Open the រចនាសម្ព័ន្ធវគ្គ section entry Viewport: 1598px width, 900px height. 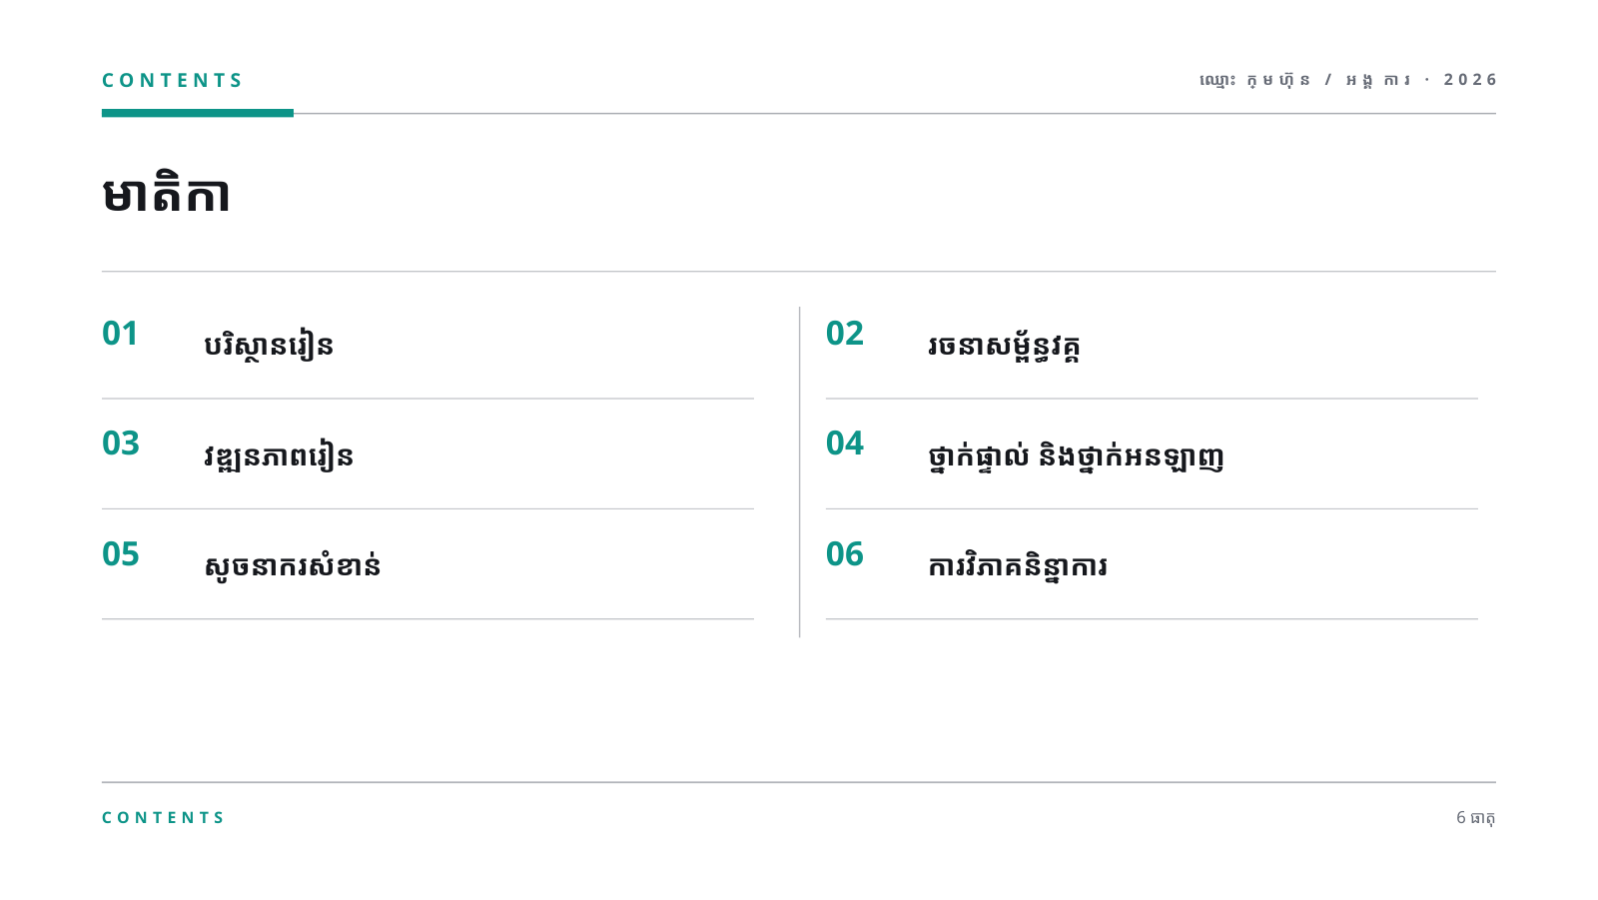click(x=1004, y=345)
